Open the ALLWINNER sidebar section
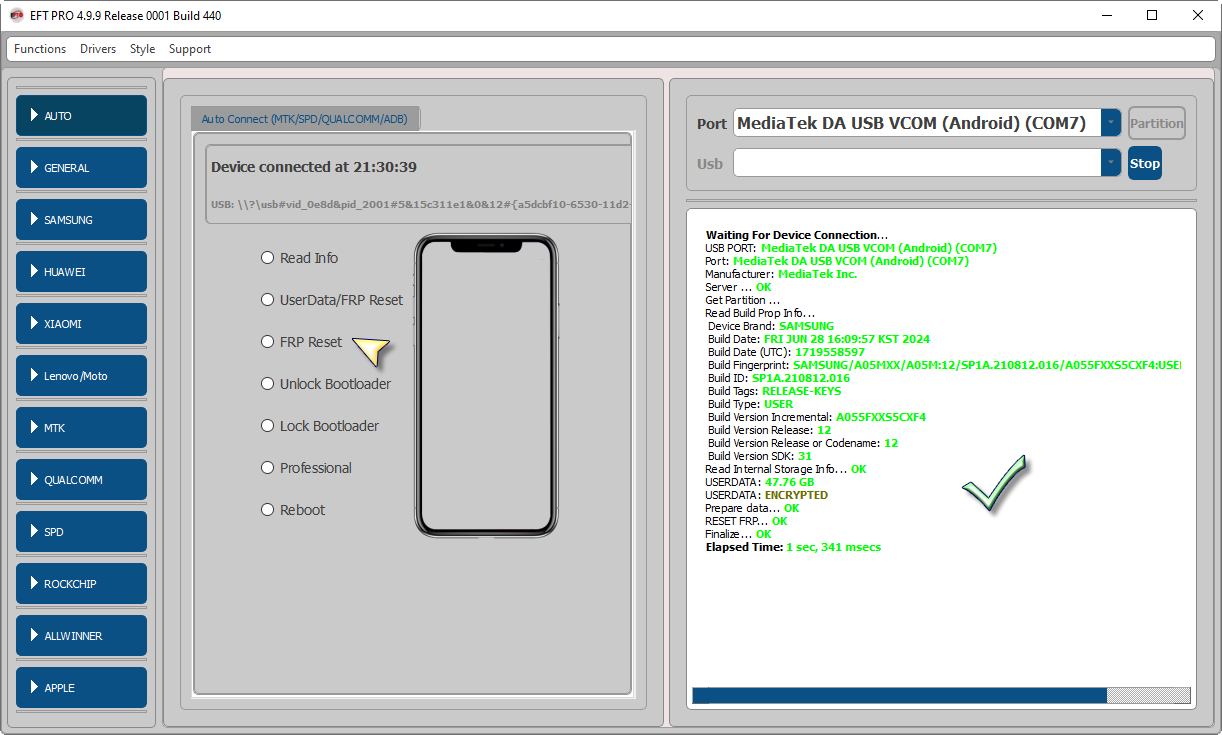Screen dimensions: 1222x735 coord(81,636)
